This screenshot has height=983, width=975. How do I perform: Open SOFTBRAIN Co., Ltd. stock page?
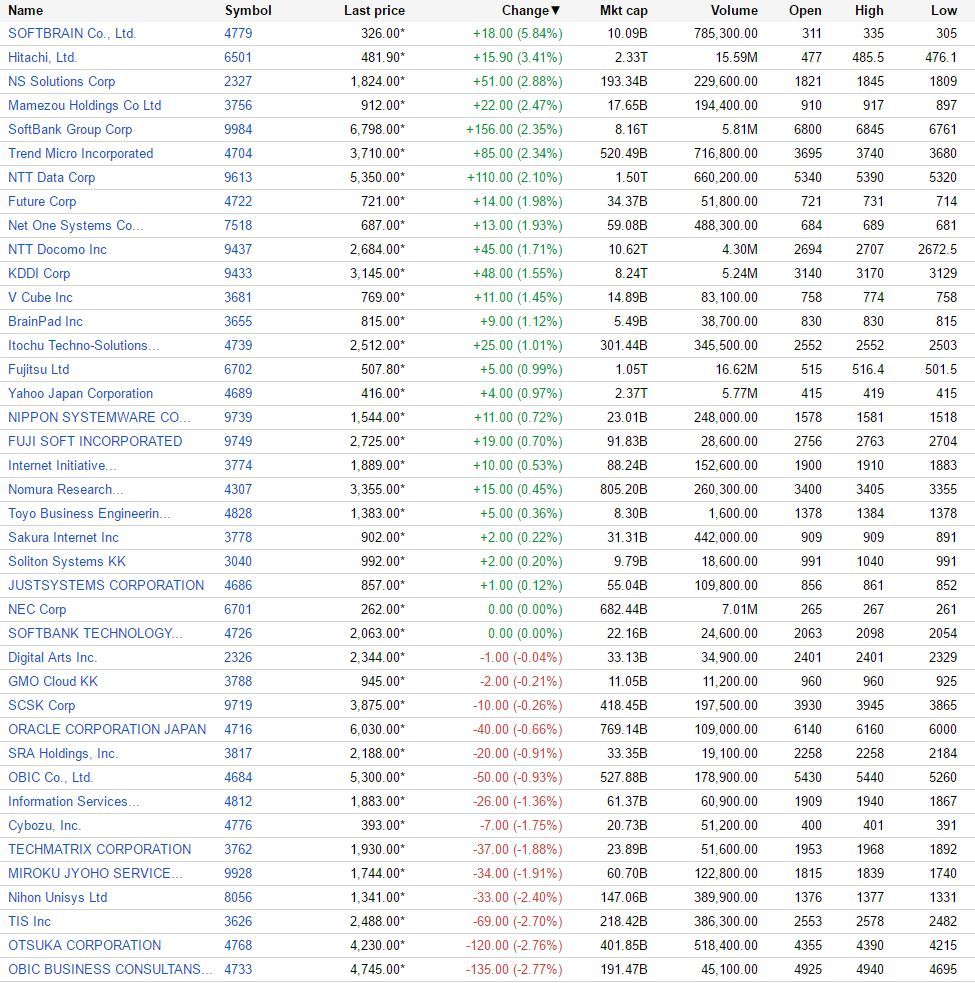click(72, 33)
